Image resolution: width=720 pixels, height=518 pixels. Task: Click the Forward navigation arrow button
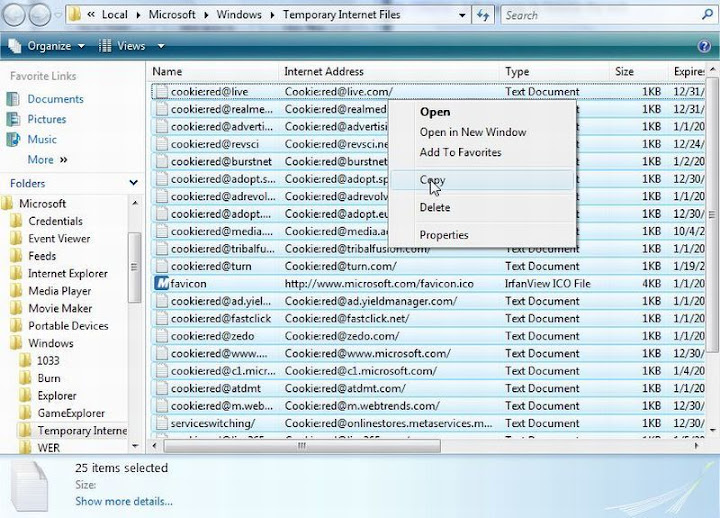tap(40, 15)
